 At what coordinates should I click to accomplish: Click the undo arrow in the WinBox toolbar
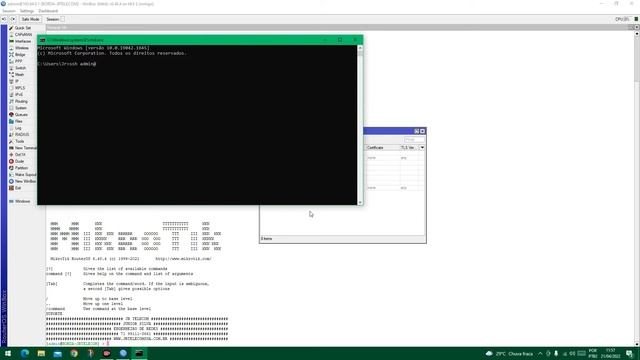tap(4, 19)
